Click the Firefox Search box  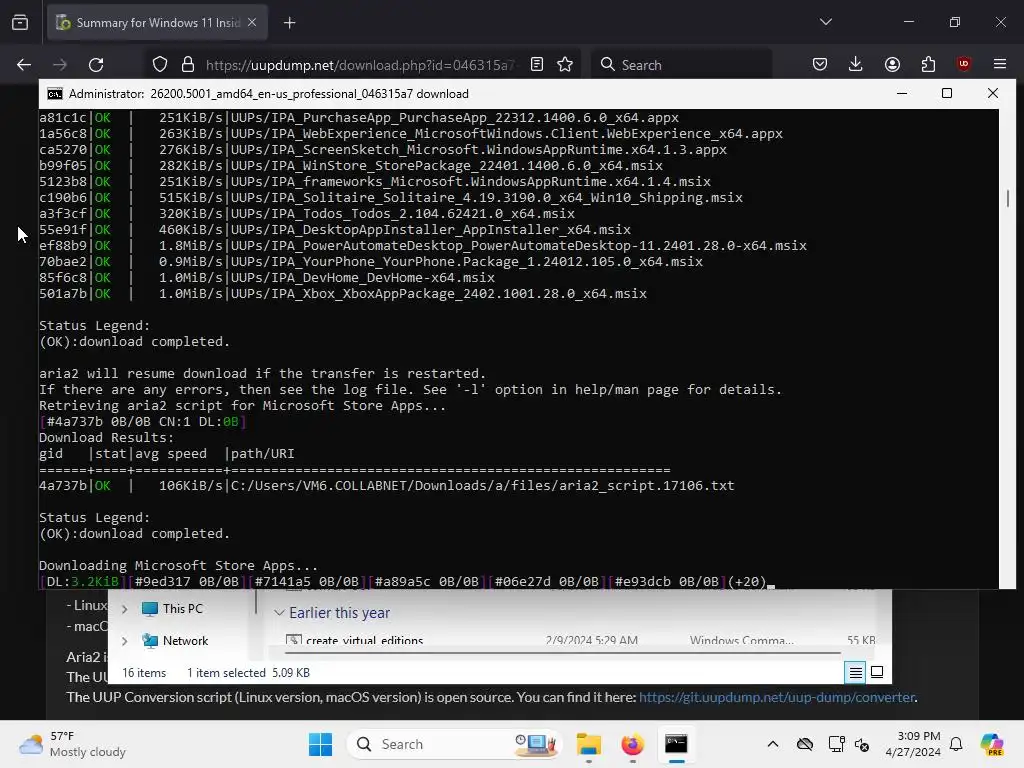pos(682,65)
